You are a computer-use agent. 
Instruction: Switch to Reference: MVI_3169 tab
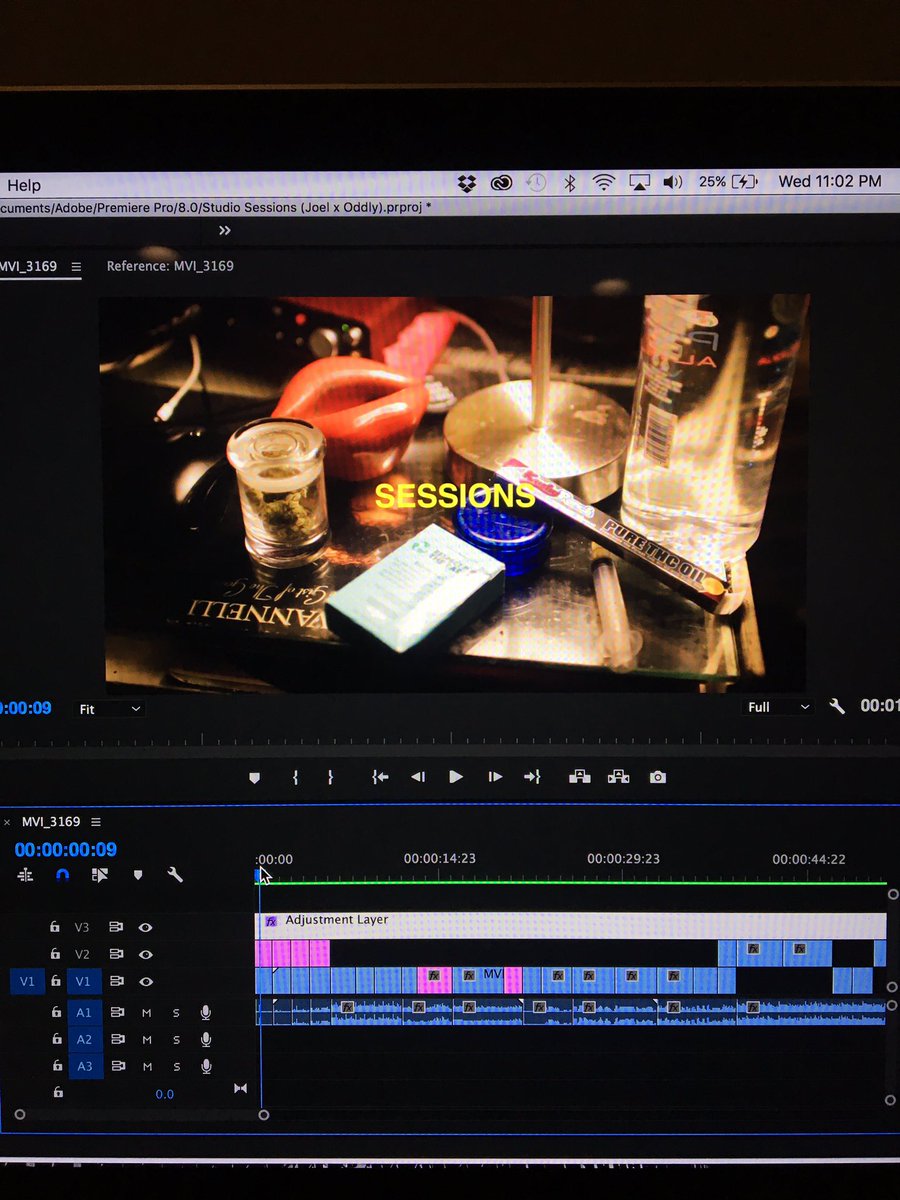pos(170,266)
